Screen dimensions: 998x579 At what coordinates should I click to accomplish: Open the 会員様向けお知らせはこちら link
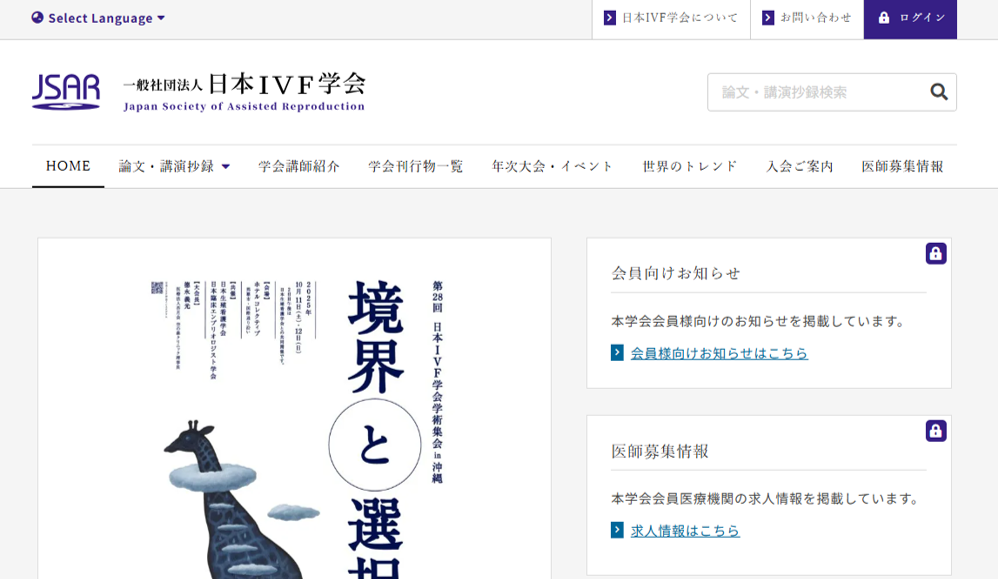[x=719, y=353]
